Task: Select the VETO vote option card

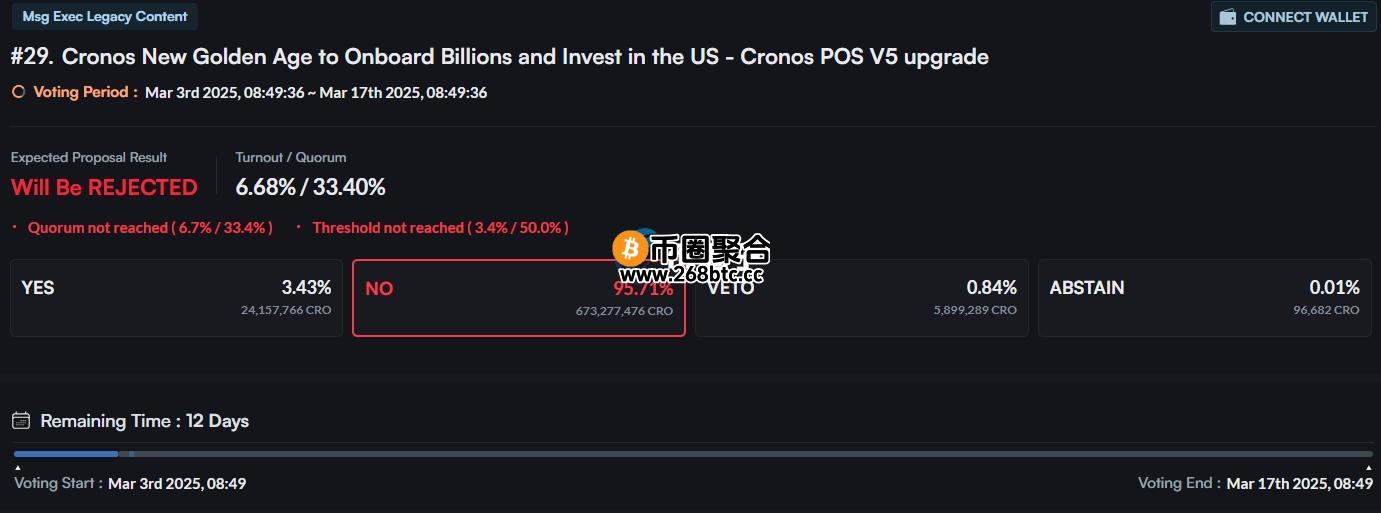Action: pos(862,298)
